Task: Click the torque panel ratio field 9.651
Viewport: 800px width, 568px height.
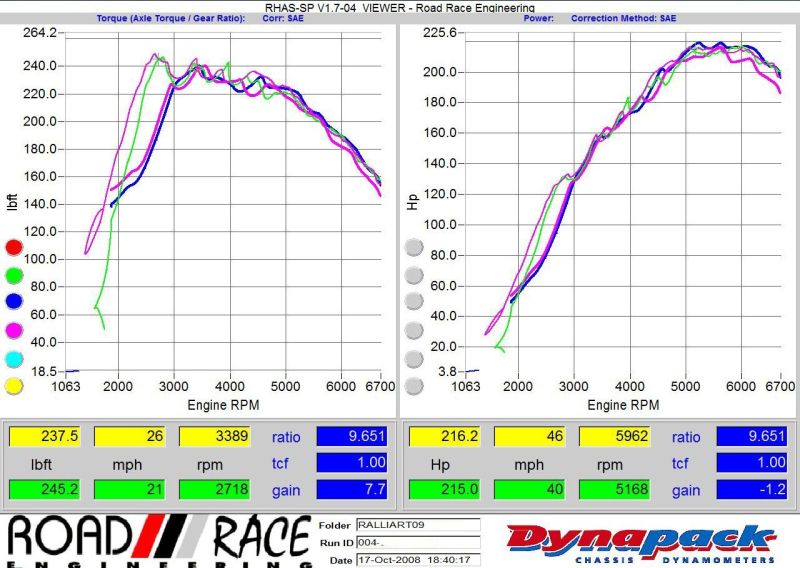Action: coord(352,437)
